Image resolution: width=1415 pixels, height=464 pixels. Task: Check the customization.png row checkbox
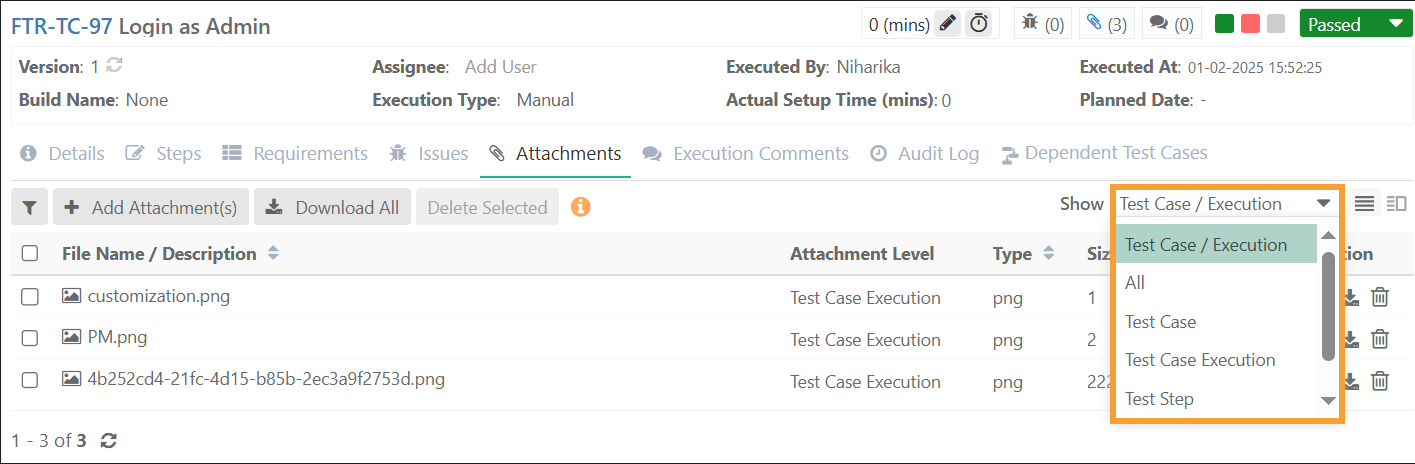tap(30, 296)
